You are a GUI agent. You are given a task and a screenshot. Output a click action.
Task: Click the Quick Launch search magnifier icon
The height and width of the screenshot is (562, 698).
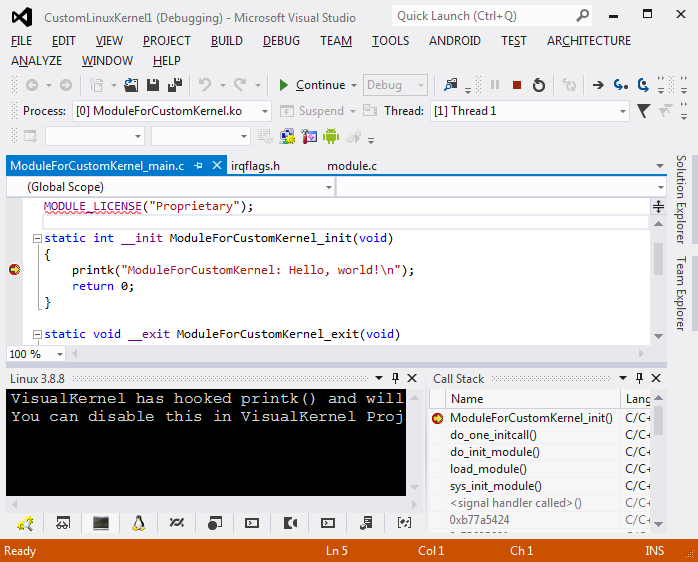pos(582,16)
